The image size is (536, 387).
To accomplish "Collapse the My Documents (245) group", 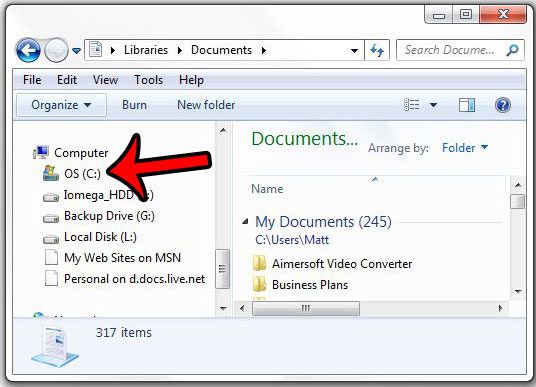I will point(245,222).
